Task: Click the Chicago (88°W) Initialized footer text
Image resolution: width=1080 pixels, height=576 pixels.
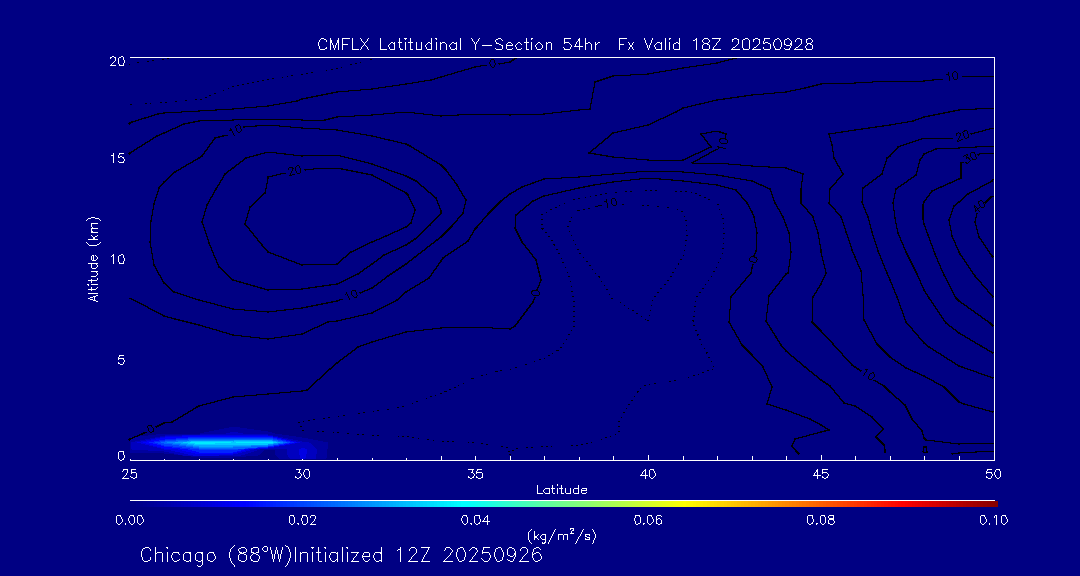Action: pyautogui.click(x=341, y=555)
